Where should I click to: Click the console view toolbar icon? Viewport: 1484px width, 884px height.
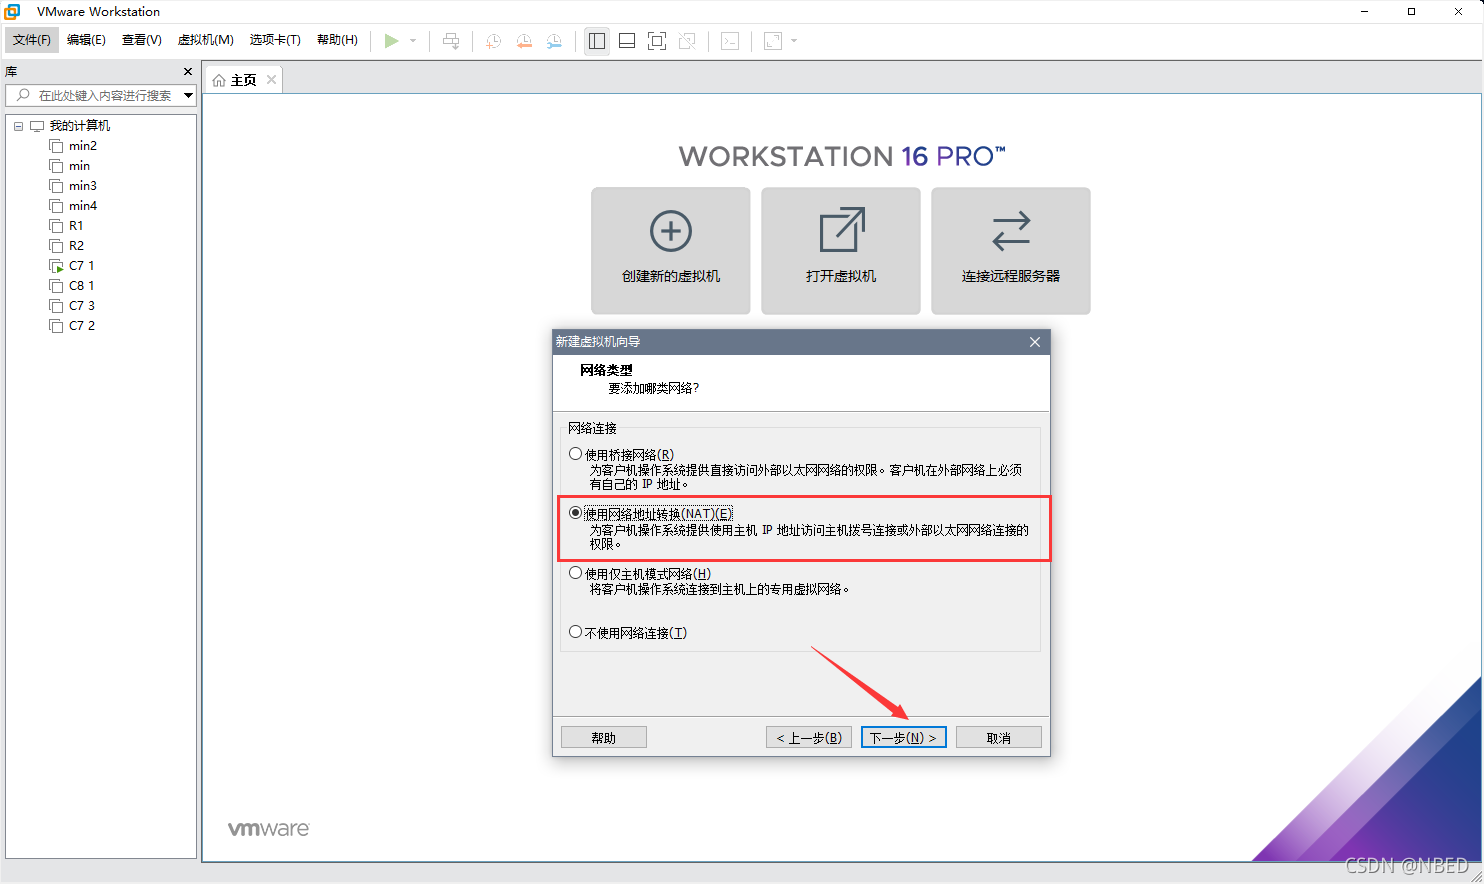(x=730, y=41)
